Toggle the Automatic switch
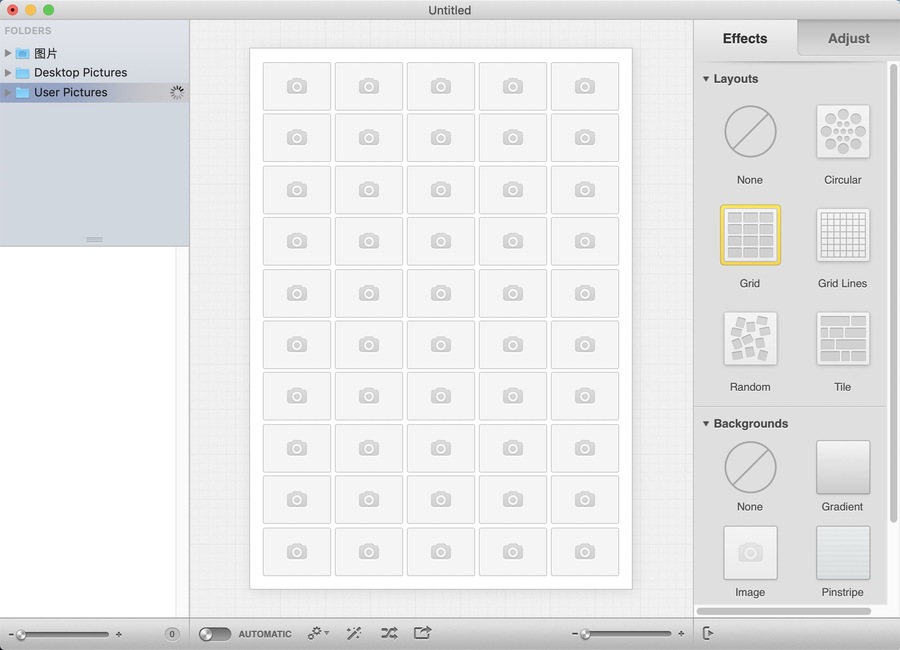Image resolution: width=900 pixels, height=650 pixels. pos(215,634)
